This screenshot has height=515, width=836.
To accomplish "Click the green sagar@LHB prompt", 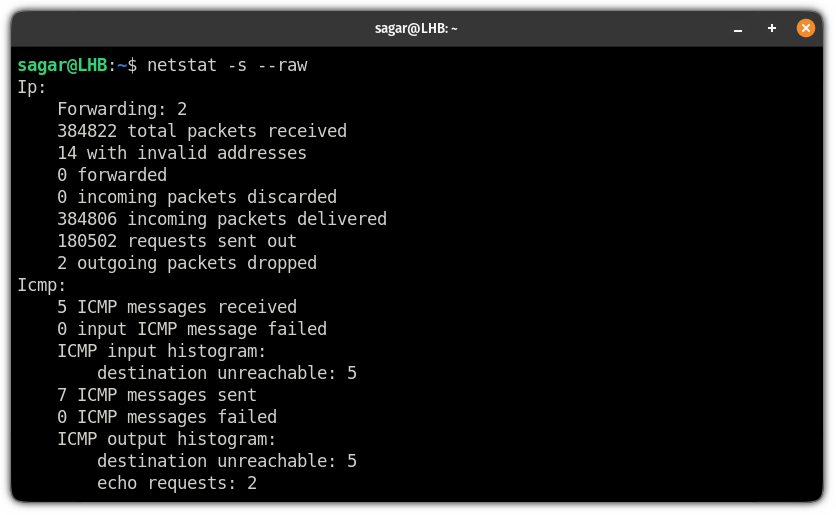I will (62, 66).
